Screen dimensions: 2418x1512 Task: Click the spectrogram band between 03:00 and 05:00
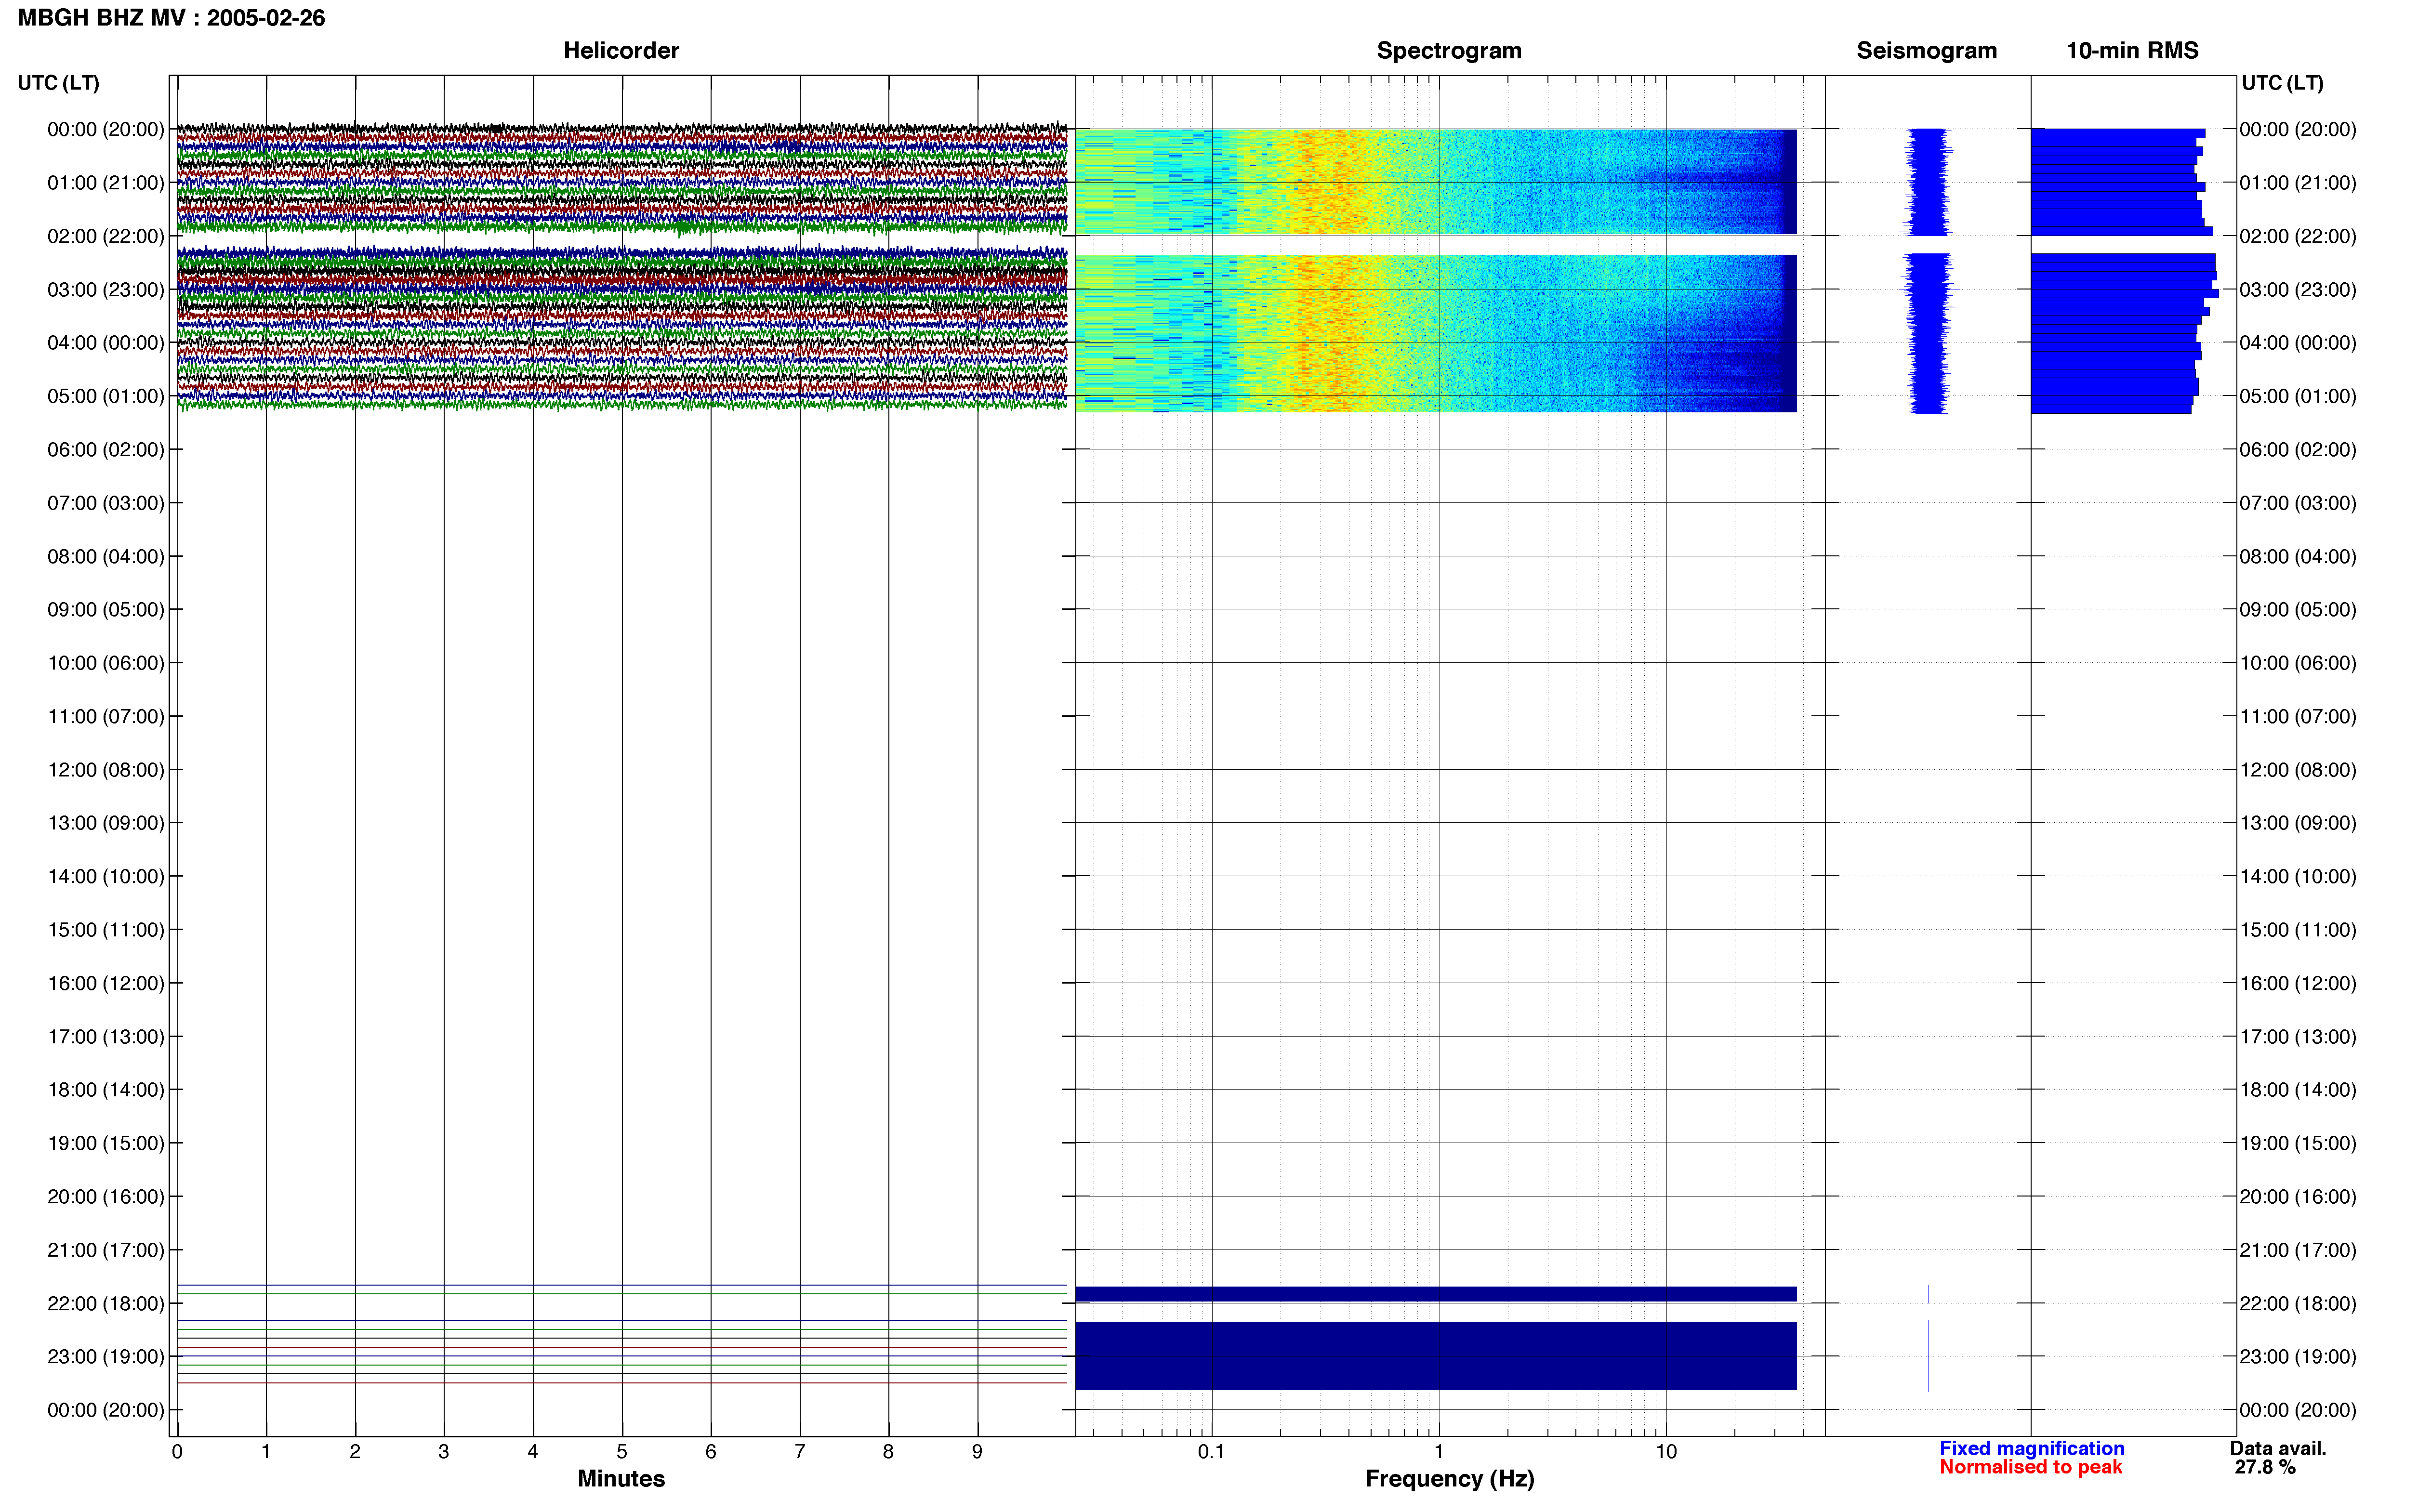tap(1436, 333)
